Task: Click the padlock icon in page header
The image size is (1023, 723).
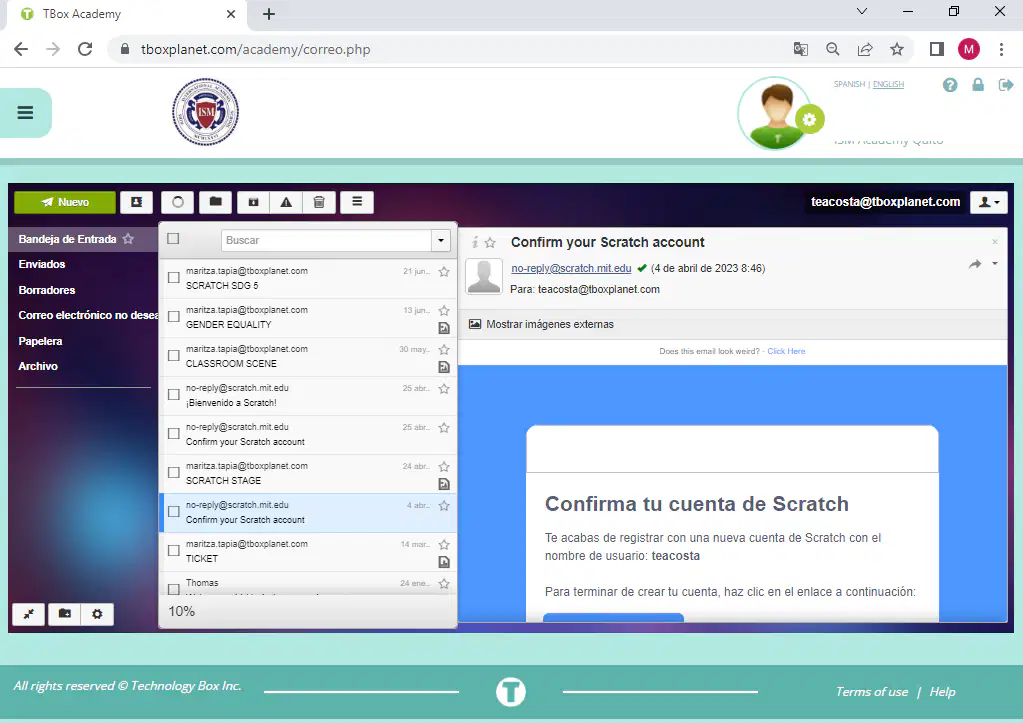Action: [x=978, y=85]
